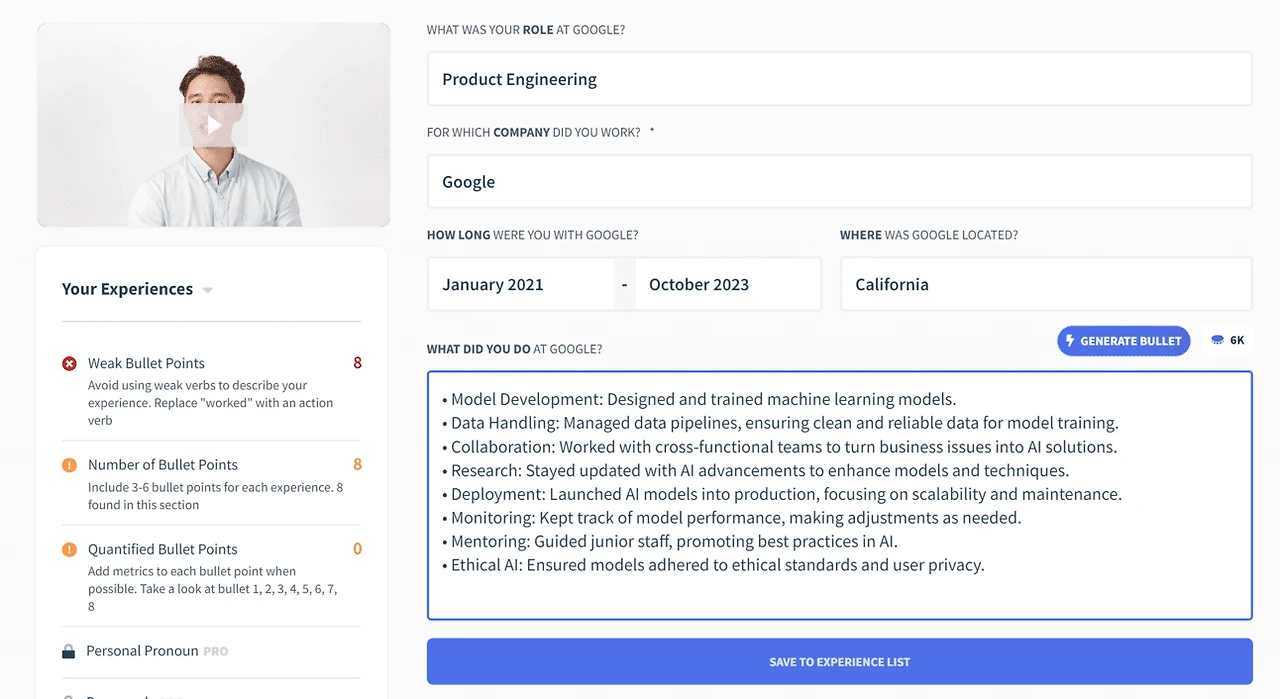Click the red X icon beside Weak Bullet Points
Viewport: 1280px width, 699px height.
pyautogui.click(x=69, y=364)
